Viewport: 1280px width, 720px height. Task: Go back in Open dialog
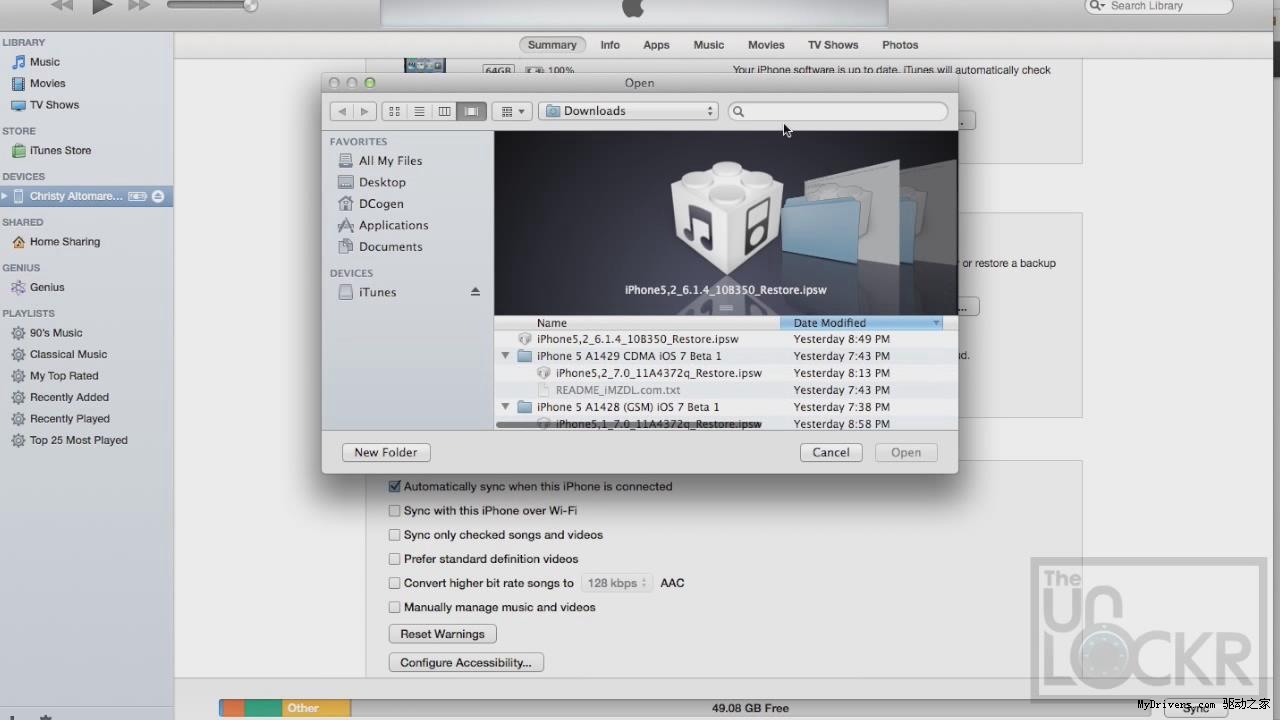[342, 111]
